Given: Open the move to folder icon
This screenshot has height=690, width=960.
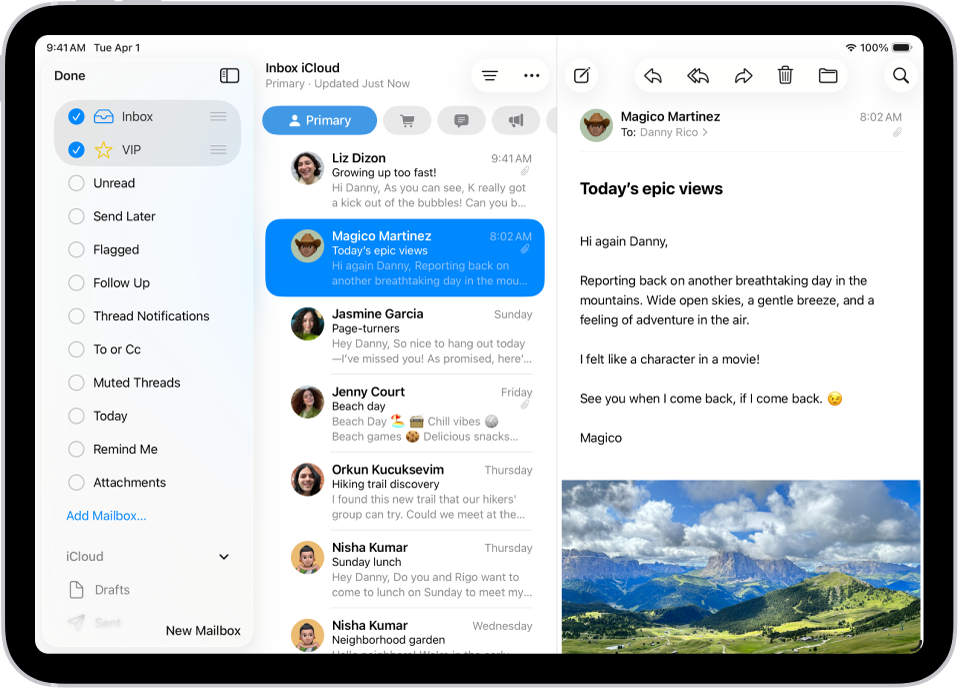Looking at the screenshot, I should point(828,75).
